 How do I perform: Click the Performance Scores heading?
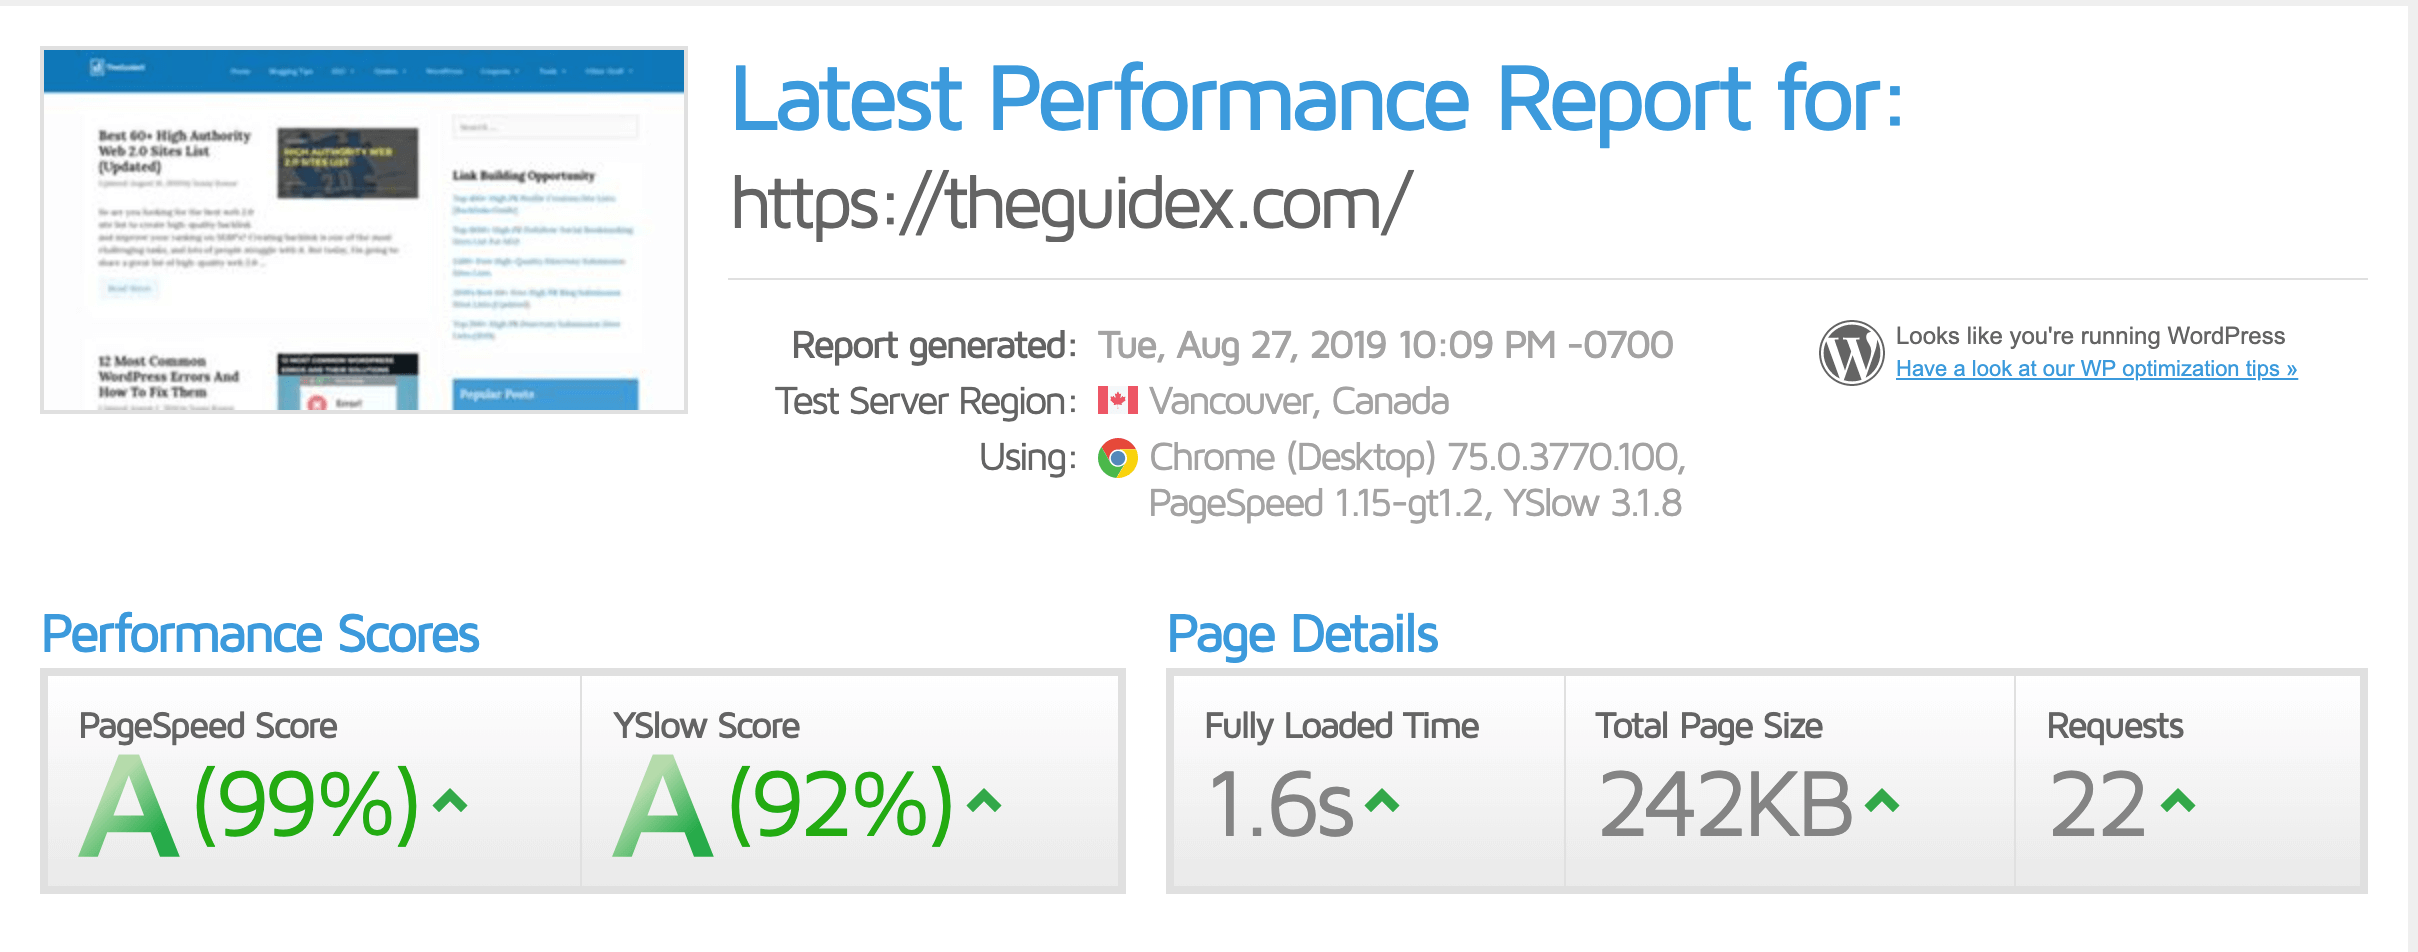pos(260,635)
